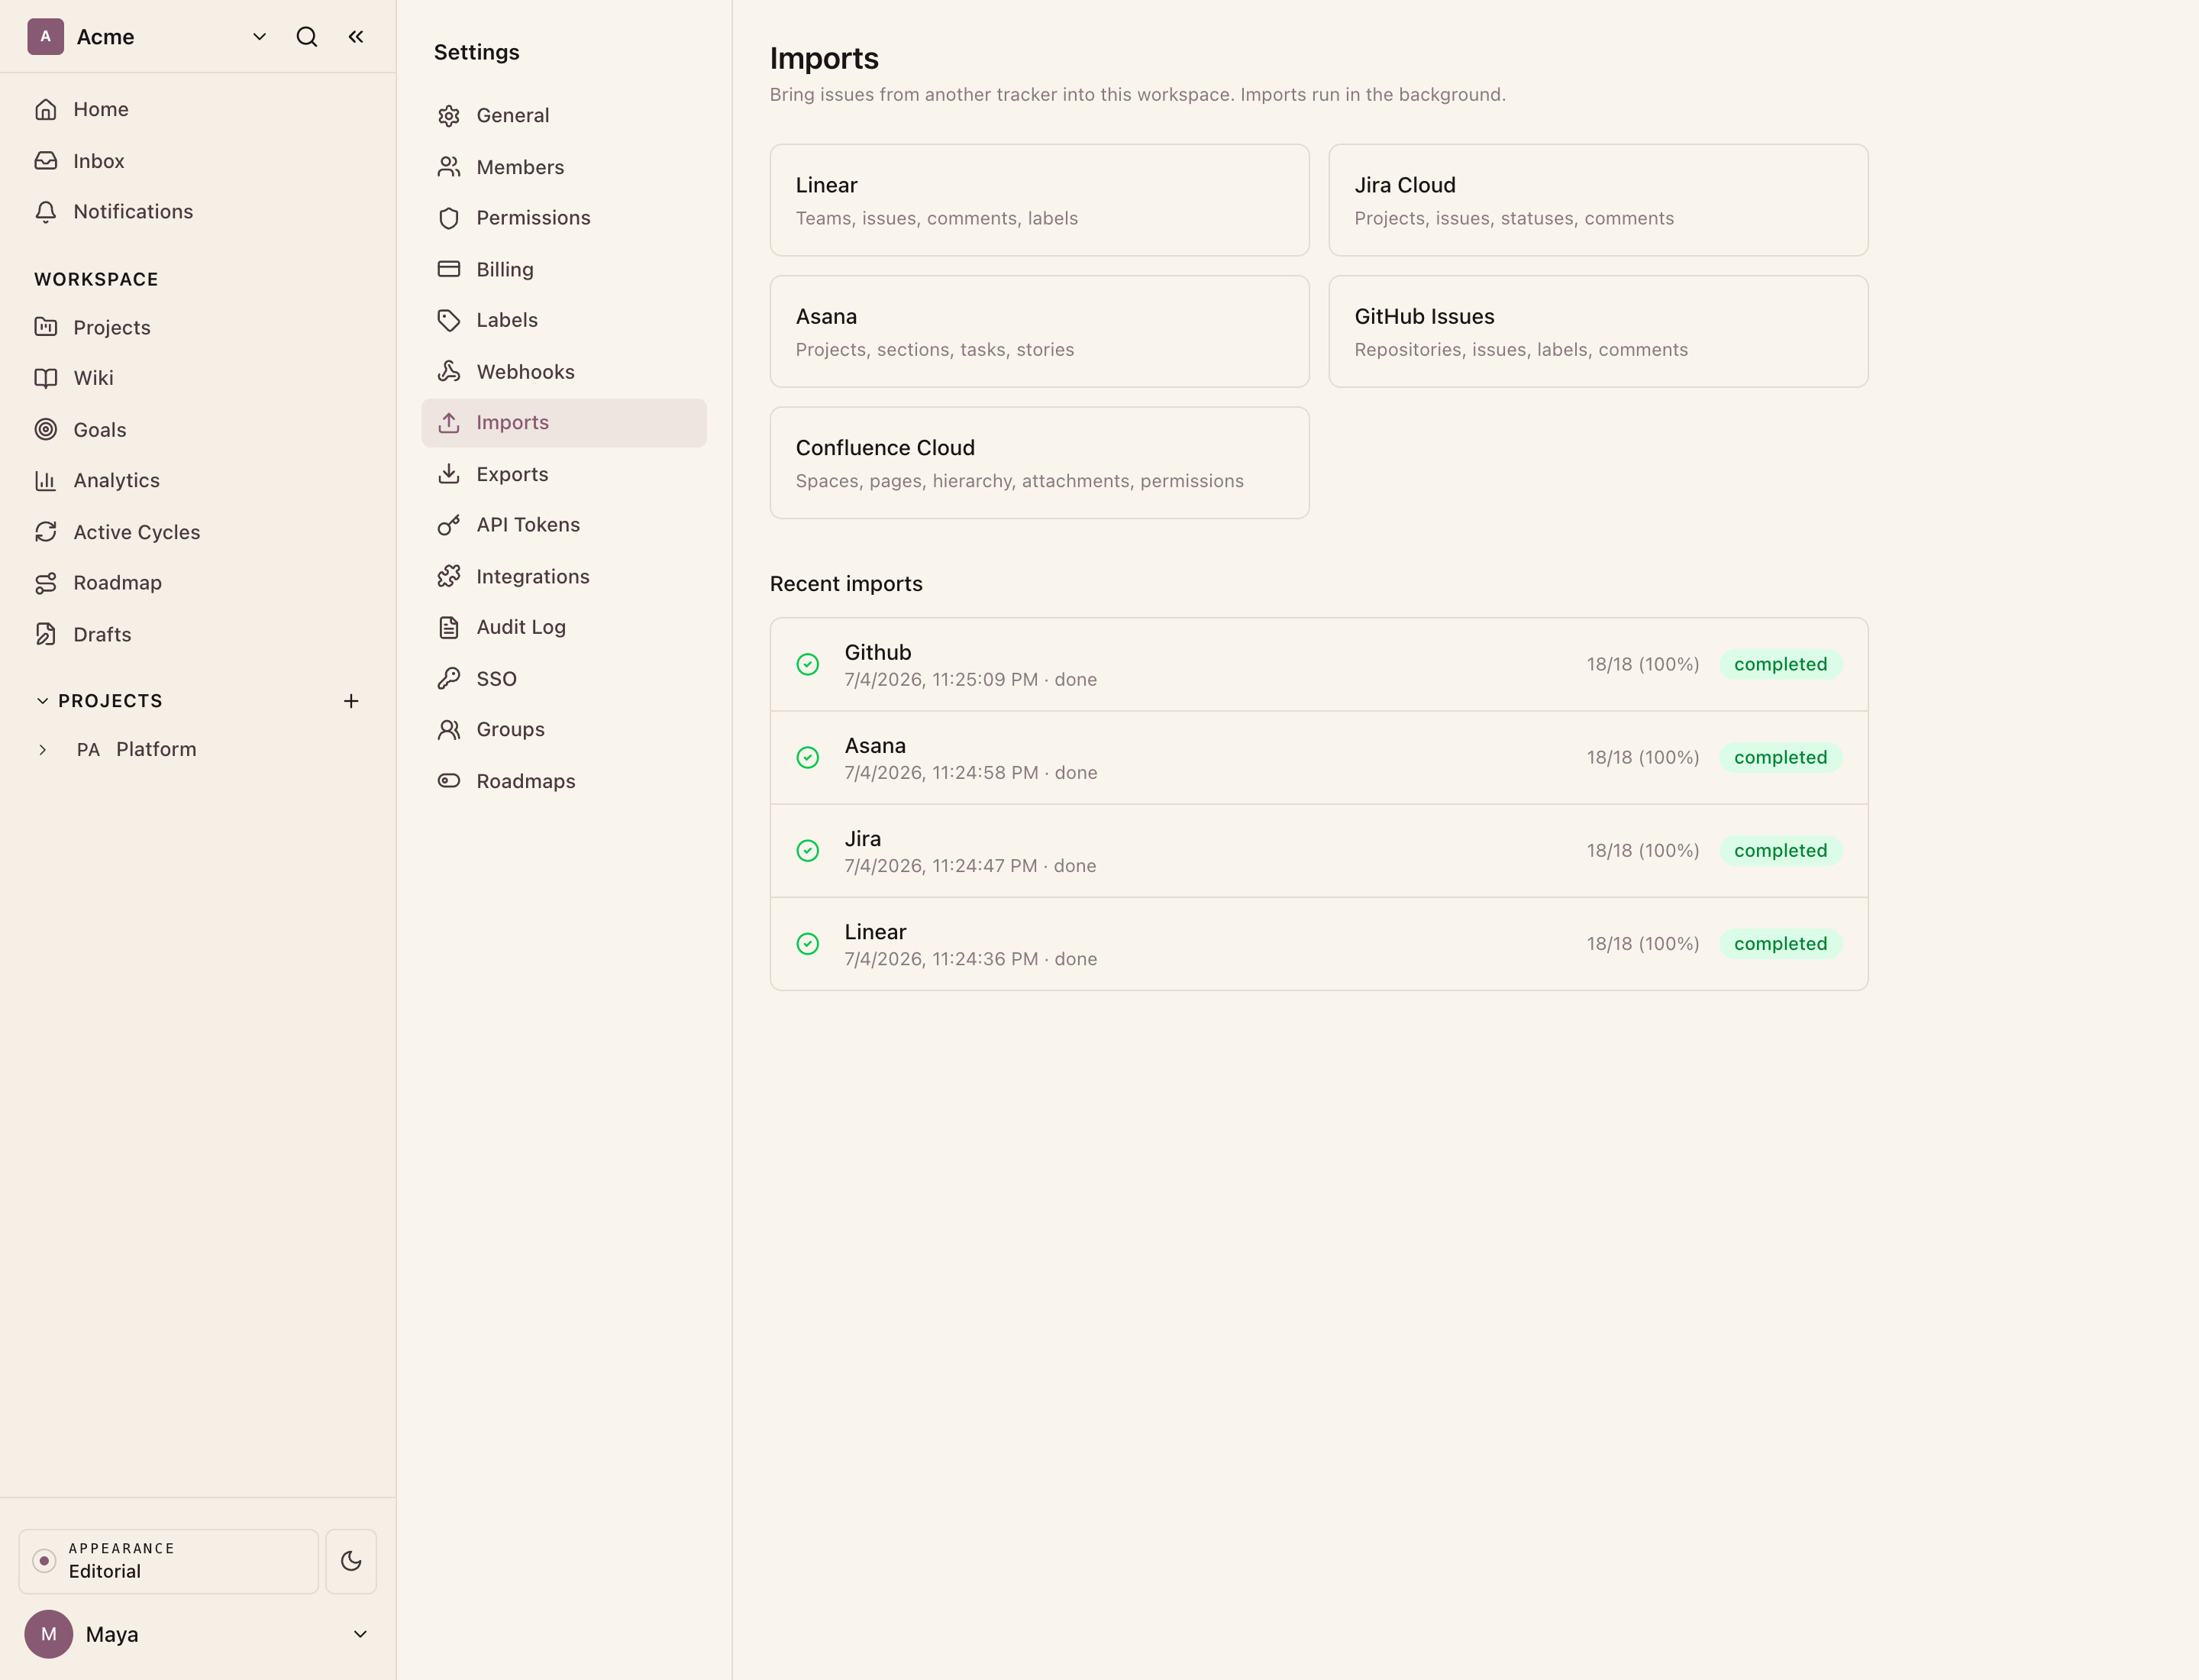
Task: Click the Integrations puzzle icon
Action: pyautogui.click(x=449, y=577)
